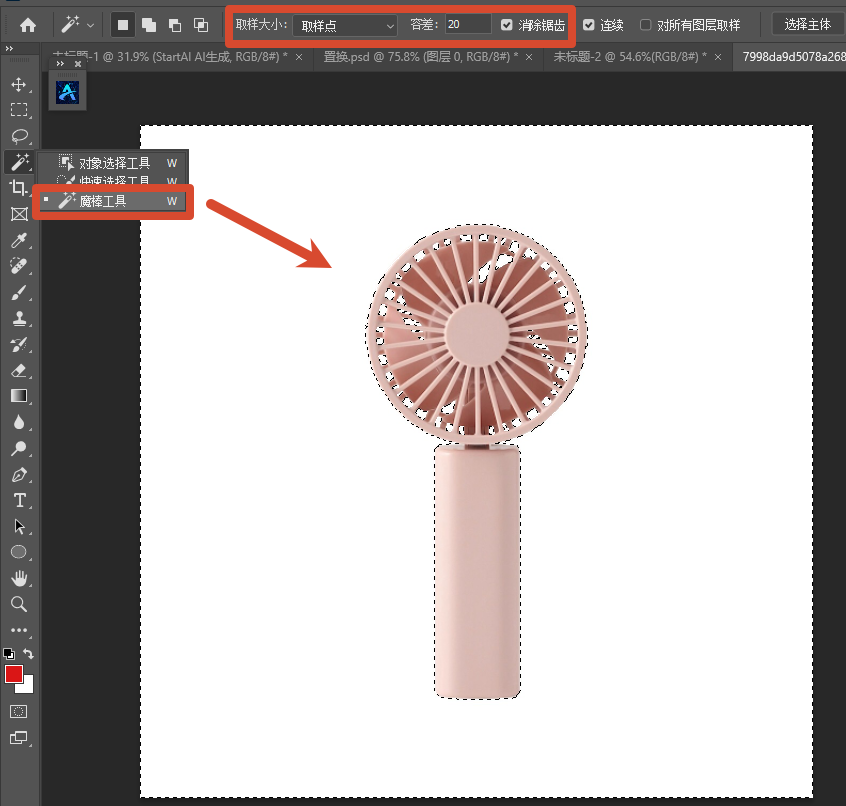The height and width of the screenshot is (806, 846).
Task: Close the 置换.psd tab
Action: coord(529,57)
